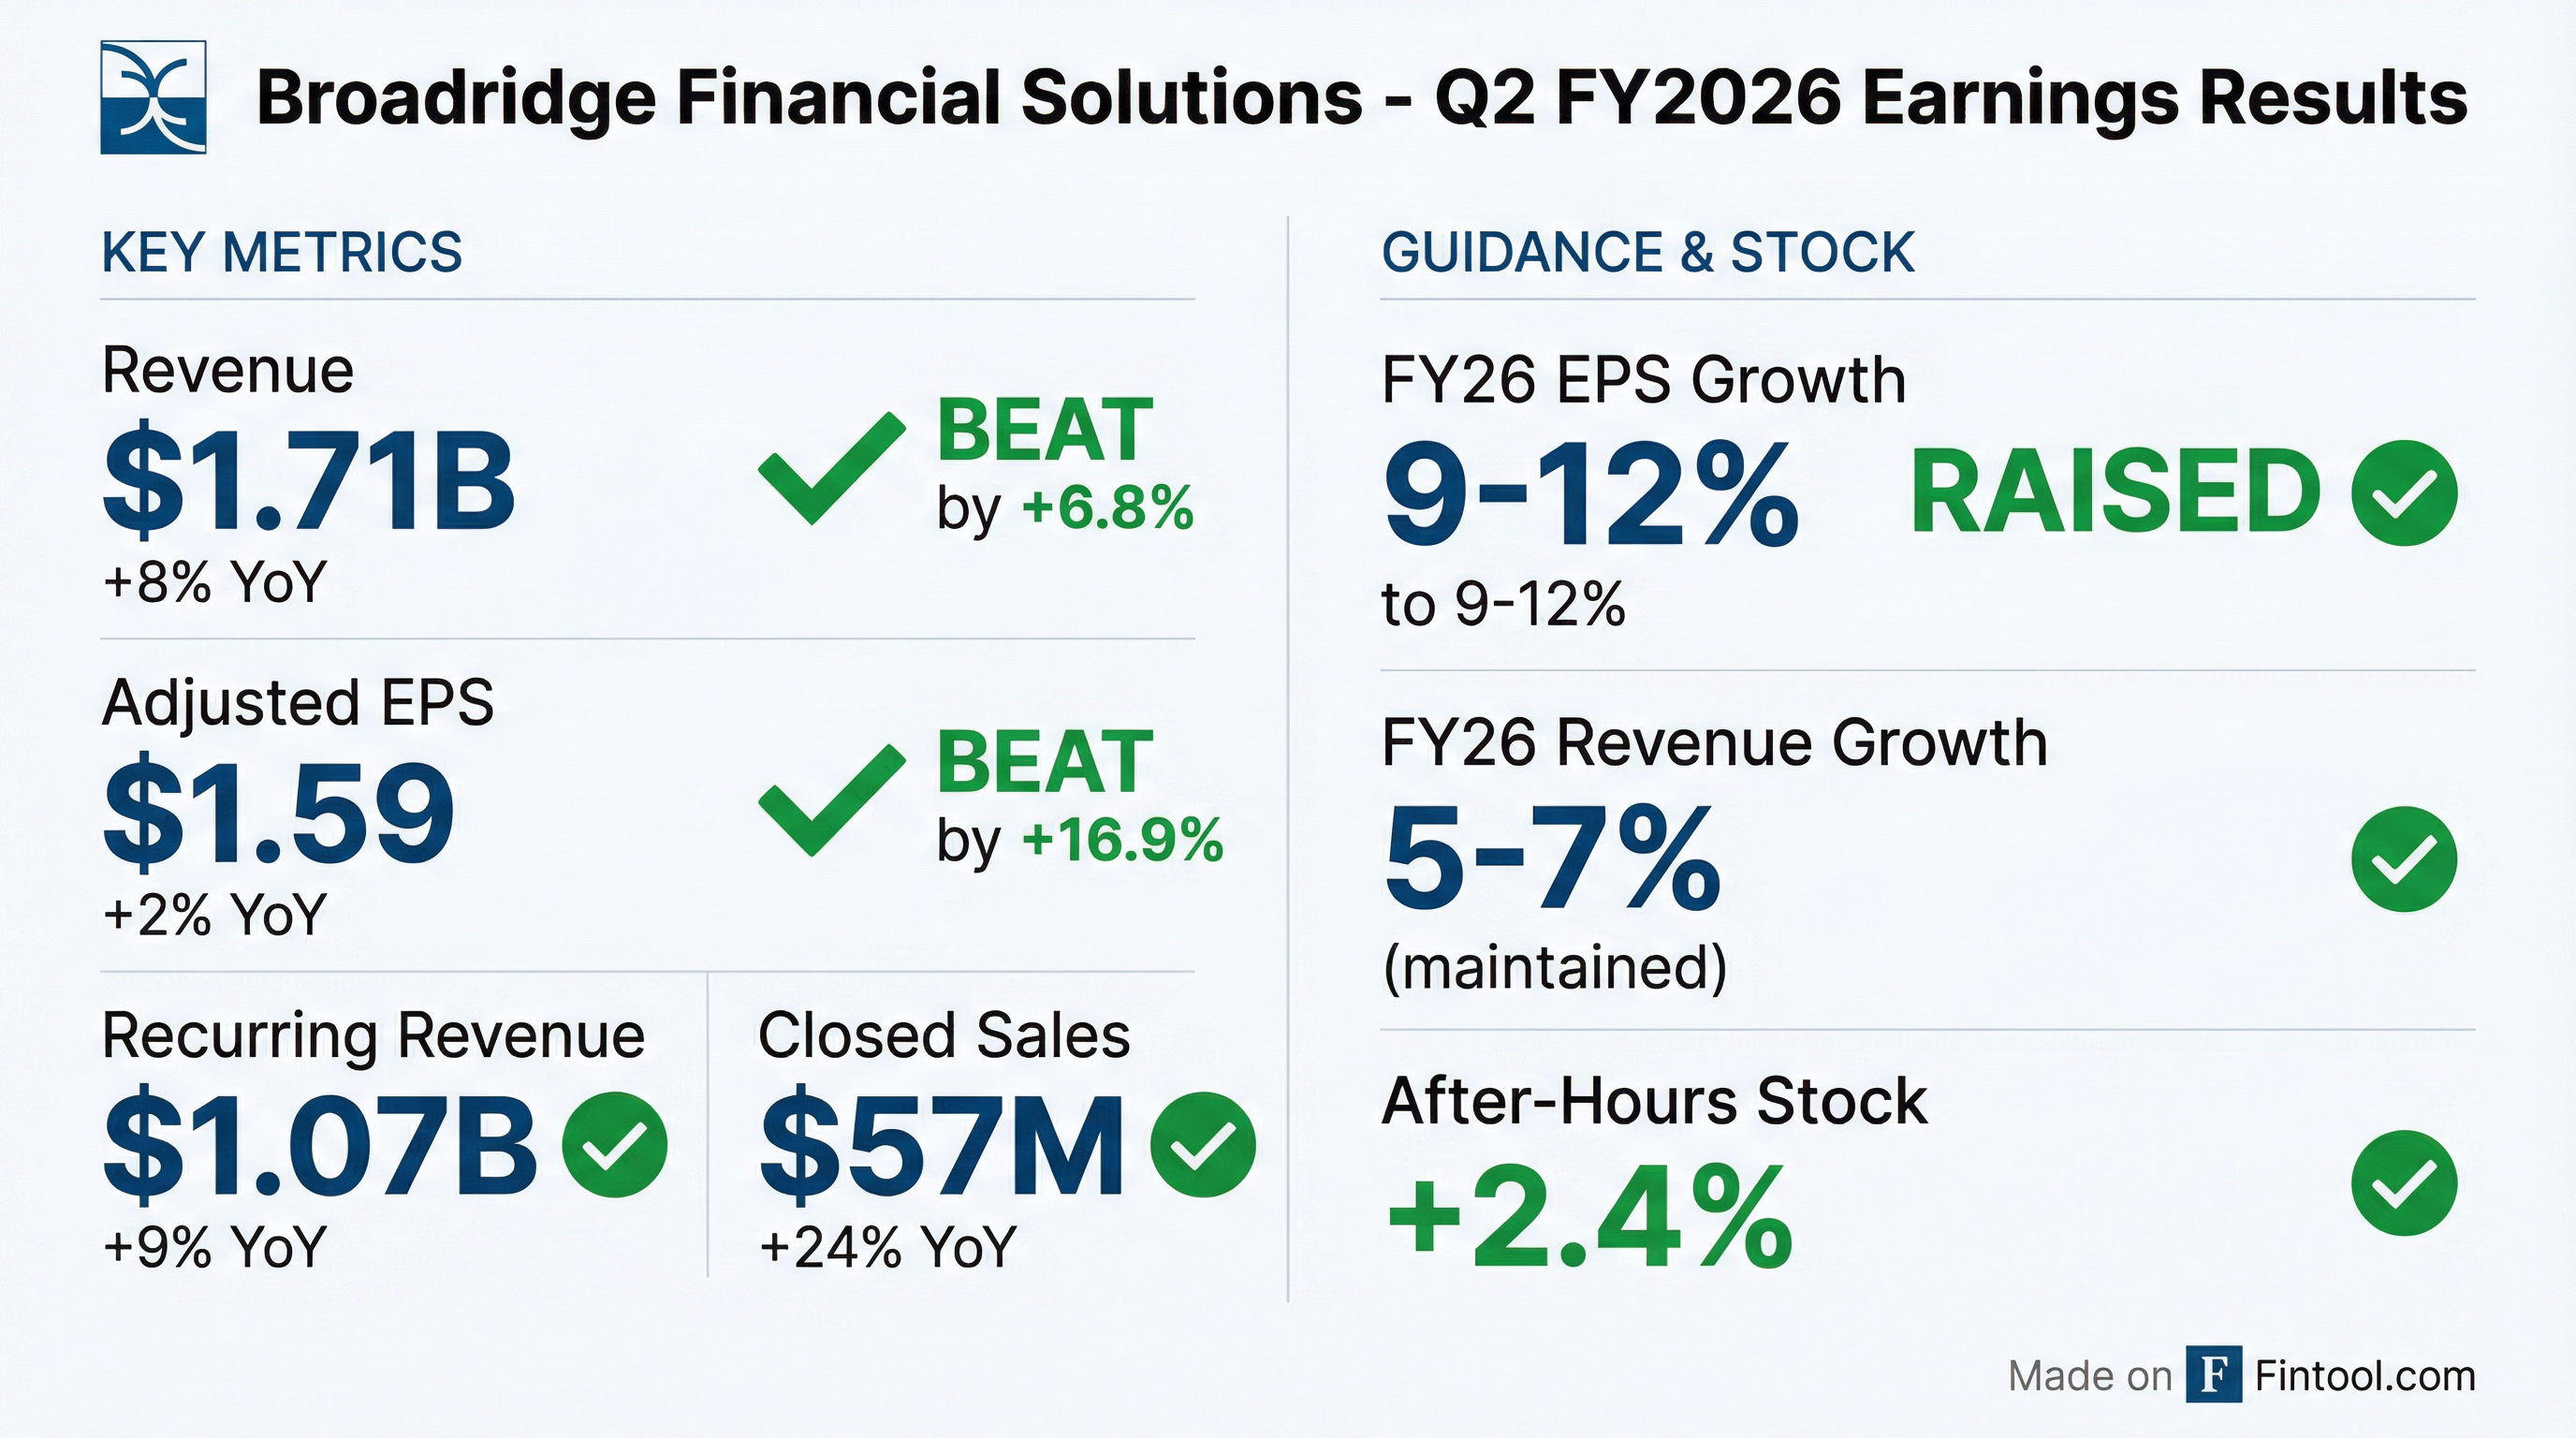This screenshot has height=1438, width=2576.
Task: Click the check circle for After-Hours Stock
Action: tap(2403, 1183)
